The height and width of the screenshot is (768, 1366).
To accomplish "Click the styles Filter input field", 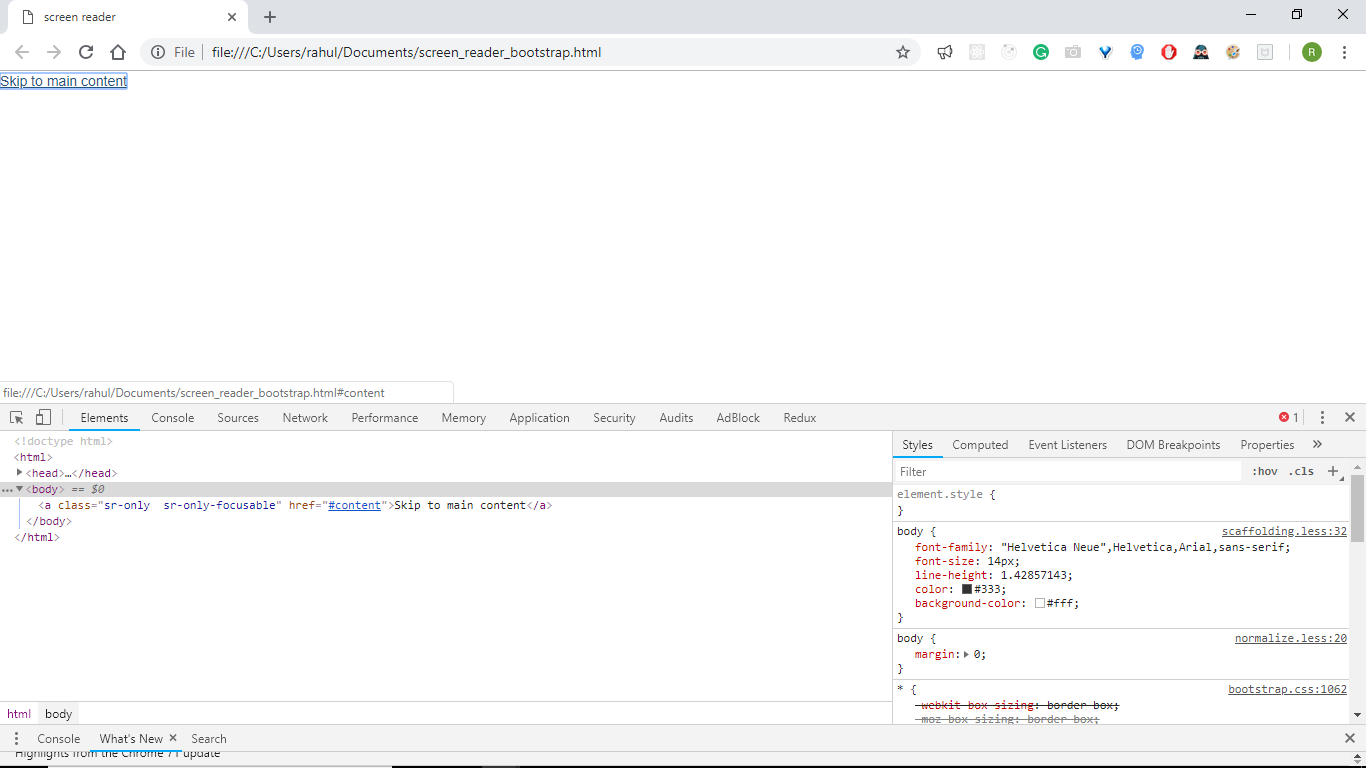I will pos(1065,472).
